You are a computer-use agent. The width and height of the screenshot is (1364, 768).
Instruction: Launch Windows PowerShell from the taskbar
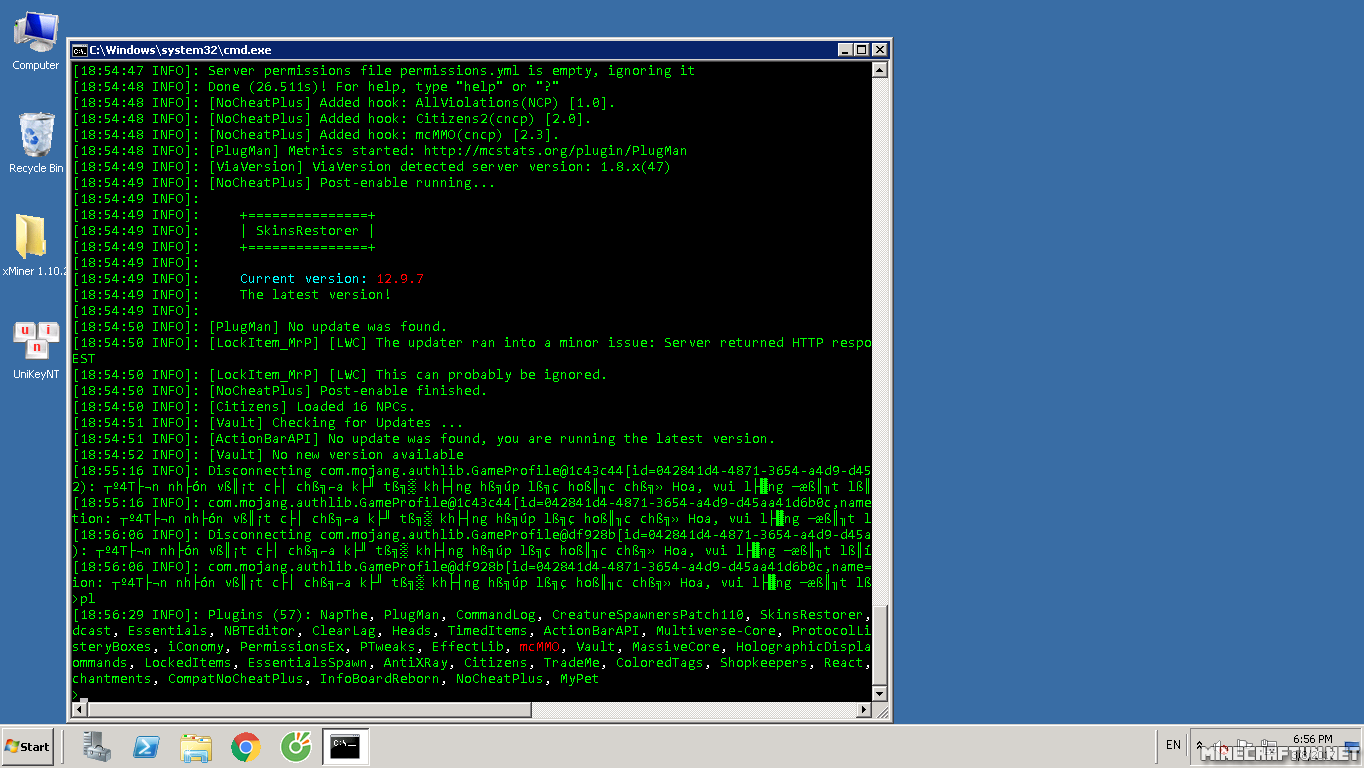pyautogui.click(x=147, y=746)
